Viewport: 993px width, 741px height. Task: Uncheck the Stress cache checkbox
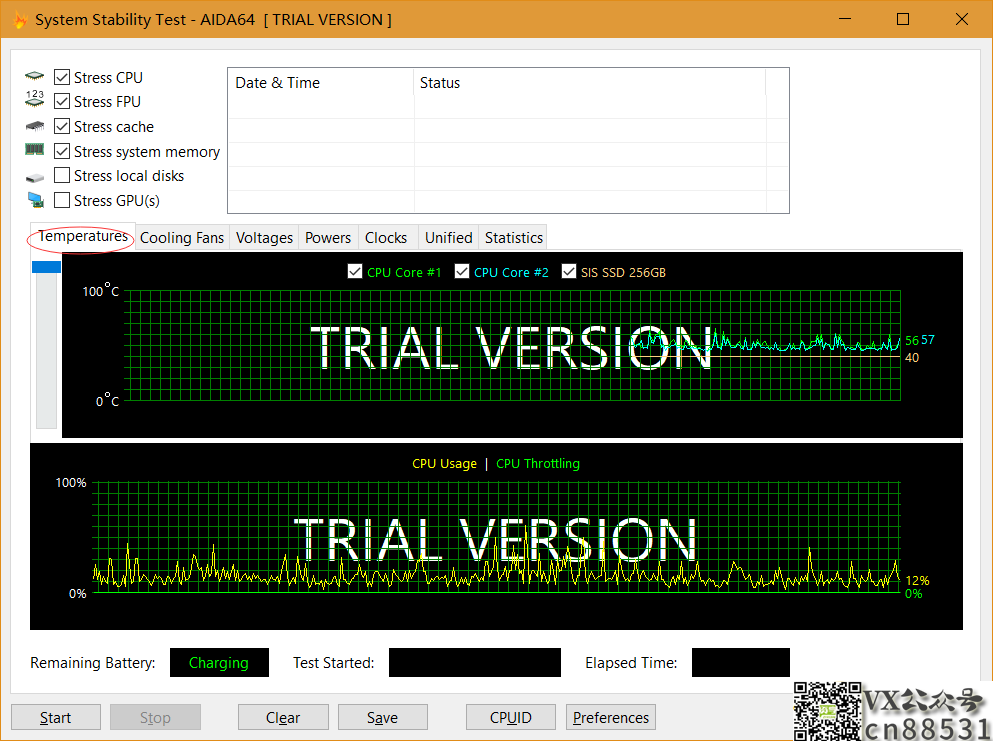[61, 126]
